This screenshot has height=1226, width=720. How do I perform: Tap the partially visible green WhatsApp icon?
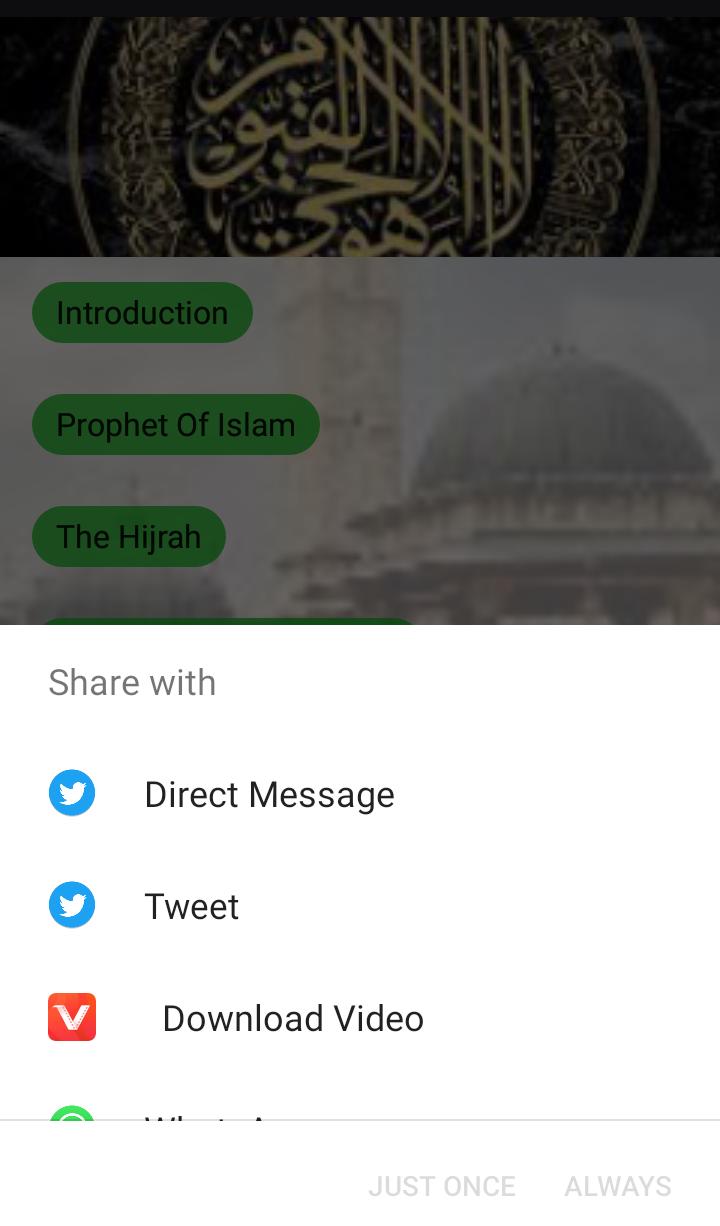click(x=72, y=1112)
